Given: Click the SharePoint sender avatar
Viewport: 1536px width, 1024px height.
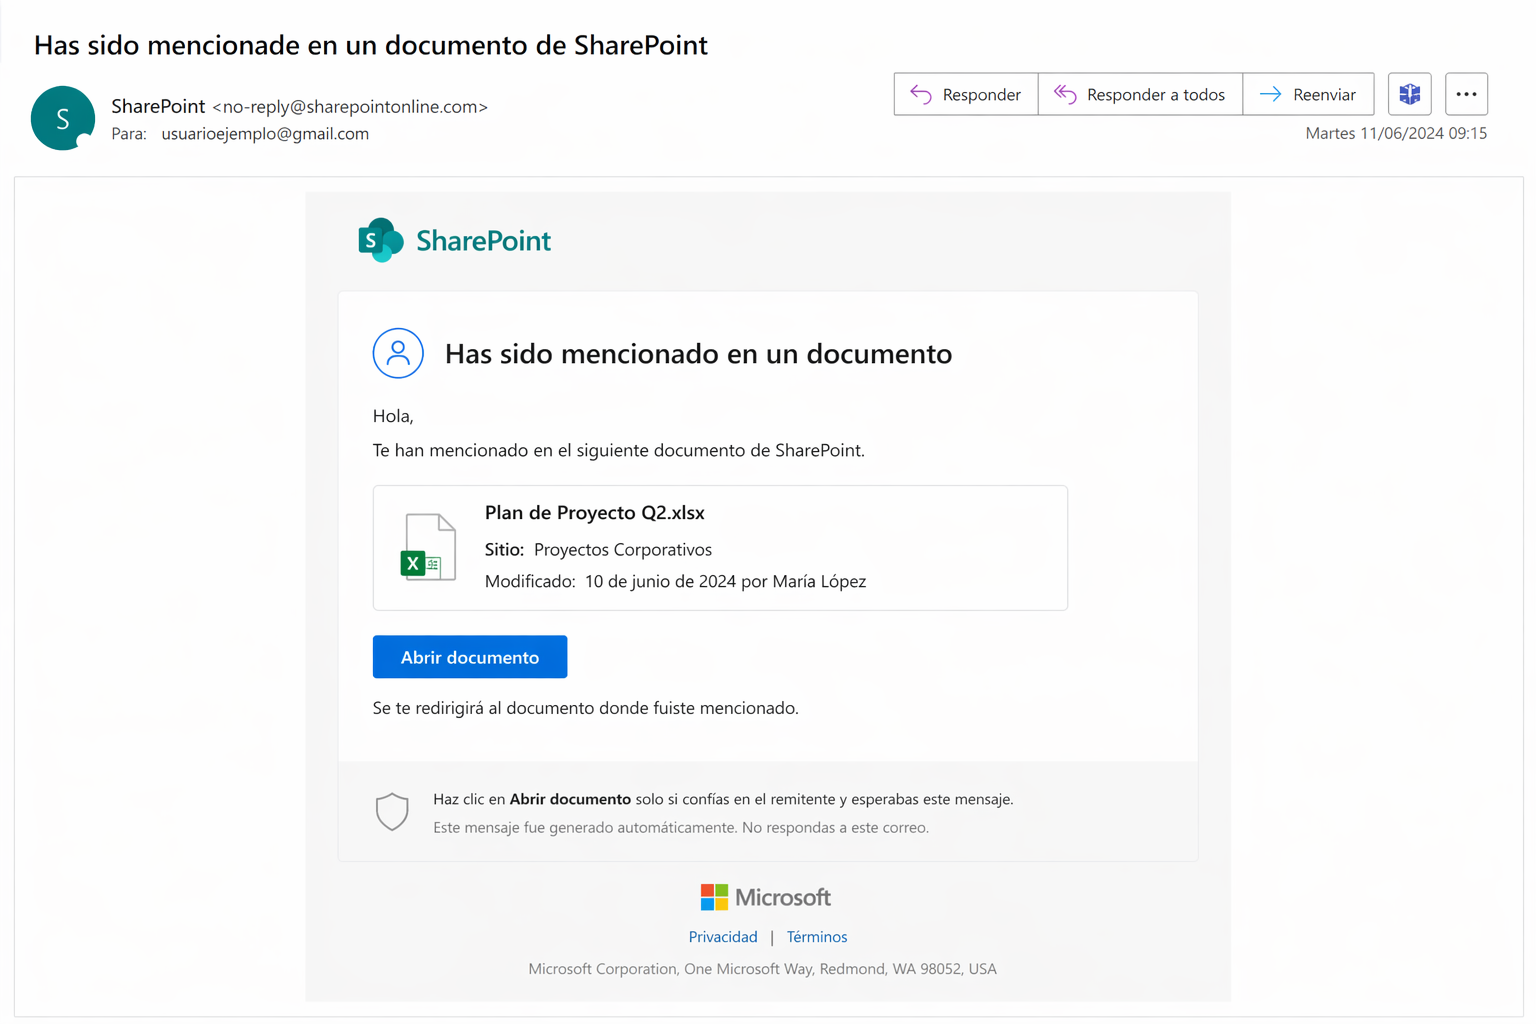Looking at the screenshot, I should [63, 118].
